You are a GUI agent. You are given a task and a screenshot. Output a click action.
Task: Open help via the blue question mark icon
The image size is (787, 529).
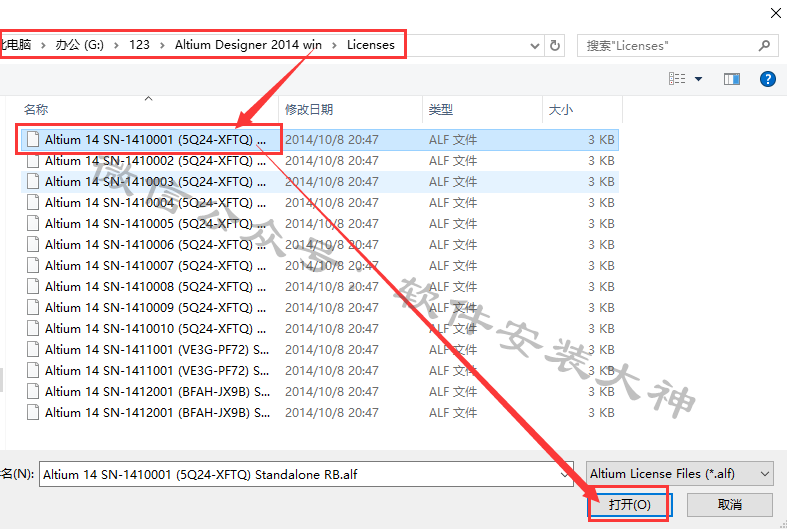pos(767,79)
